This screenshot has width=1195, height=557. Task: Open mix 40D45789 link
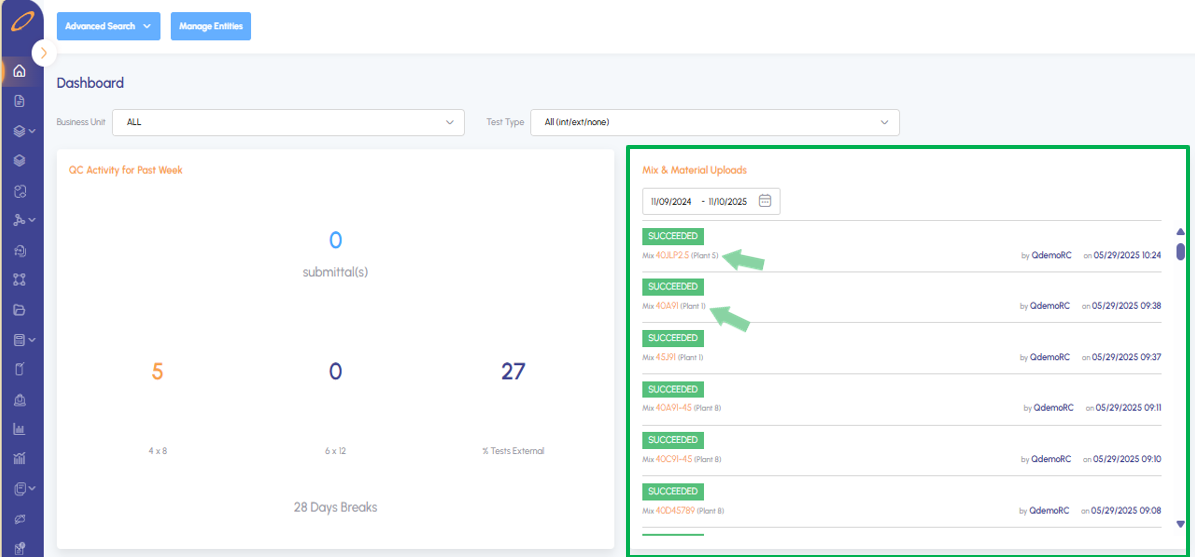[675, 510]
